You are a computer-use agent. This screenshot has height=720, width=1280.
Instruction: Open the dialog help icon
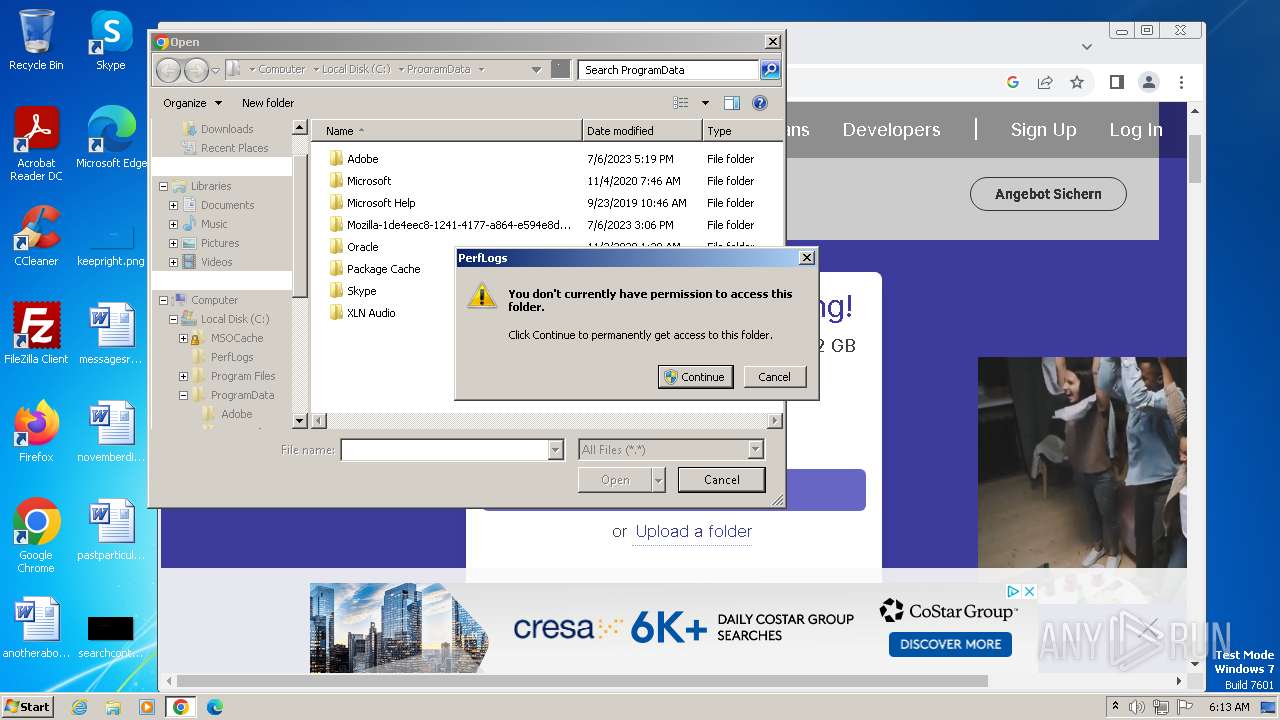(760, 103)
